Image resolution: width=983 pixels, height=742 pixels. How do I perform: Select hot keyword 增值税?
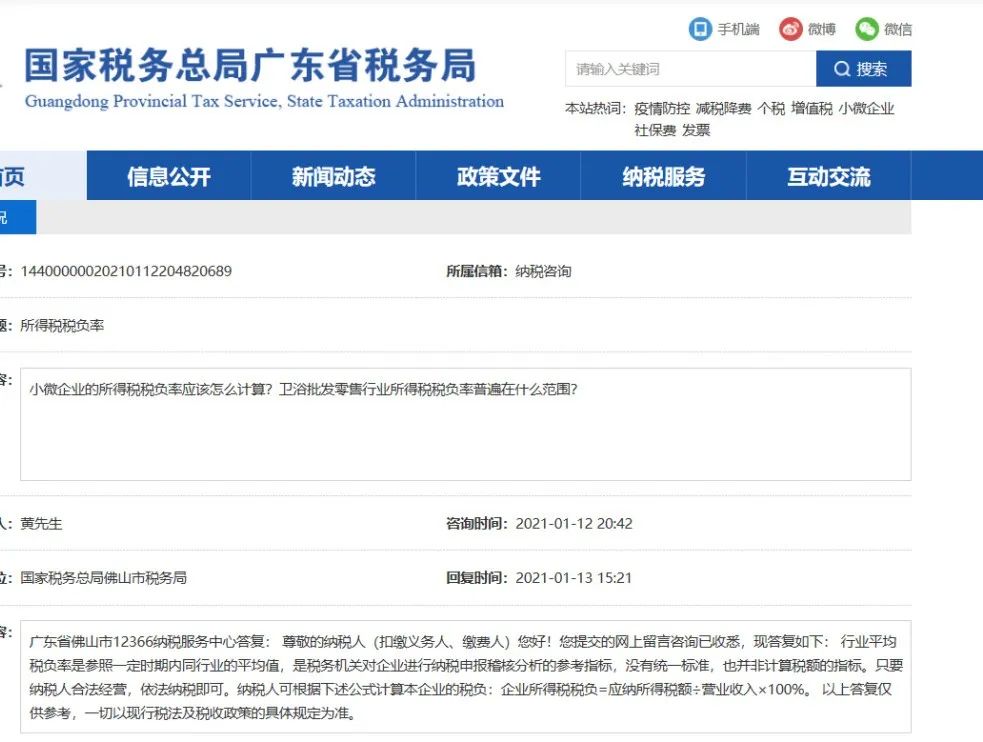tap(811, 108)
